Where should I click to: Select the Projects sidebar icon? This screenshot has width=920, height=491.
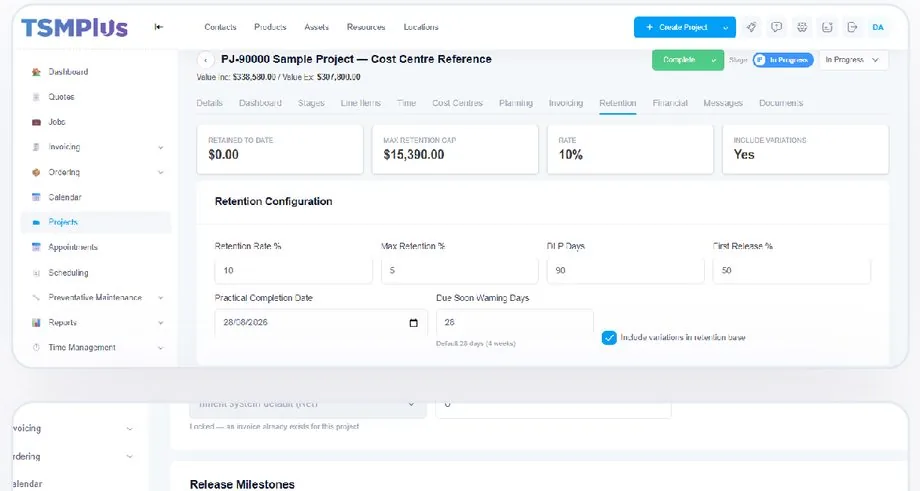point(36,222)
